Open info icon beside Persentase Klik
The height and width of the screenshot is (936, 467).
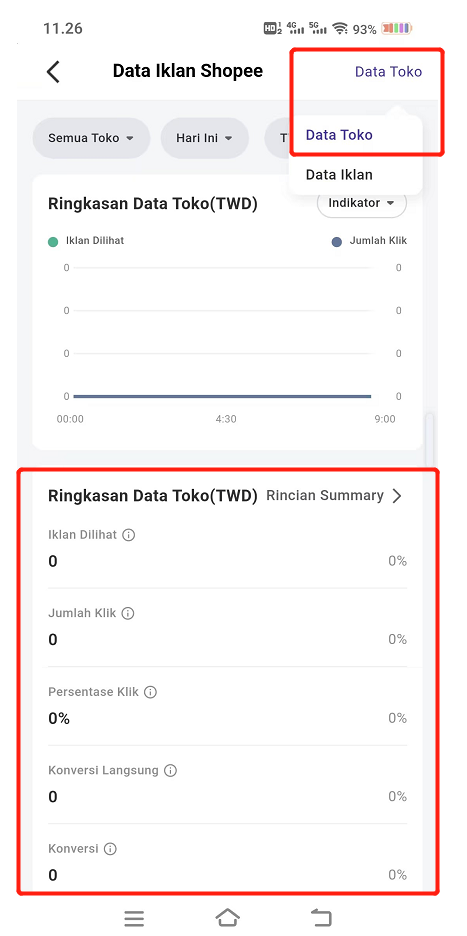pos(150,692)
